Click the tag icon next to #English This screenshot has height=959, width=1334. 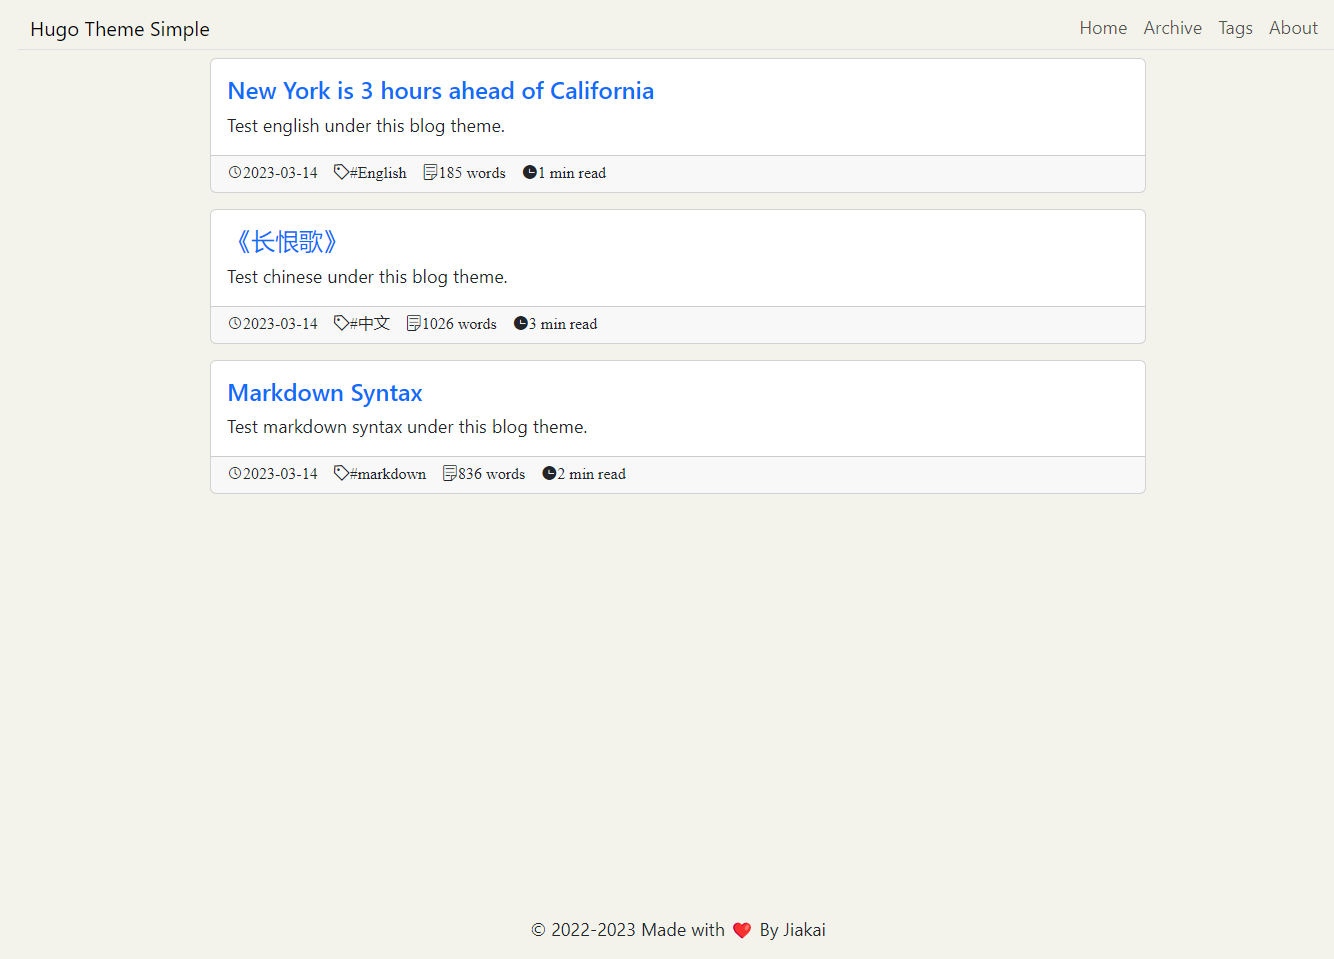(x=339, y=172)
